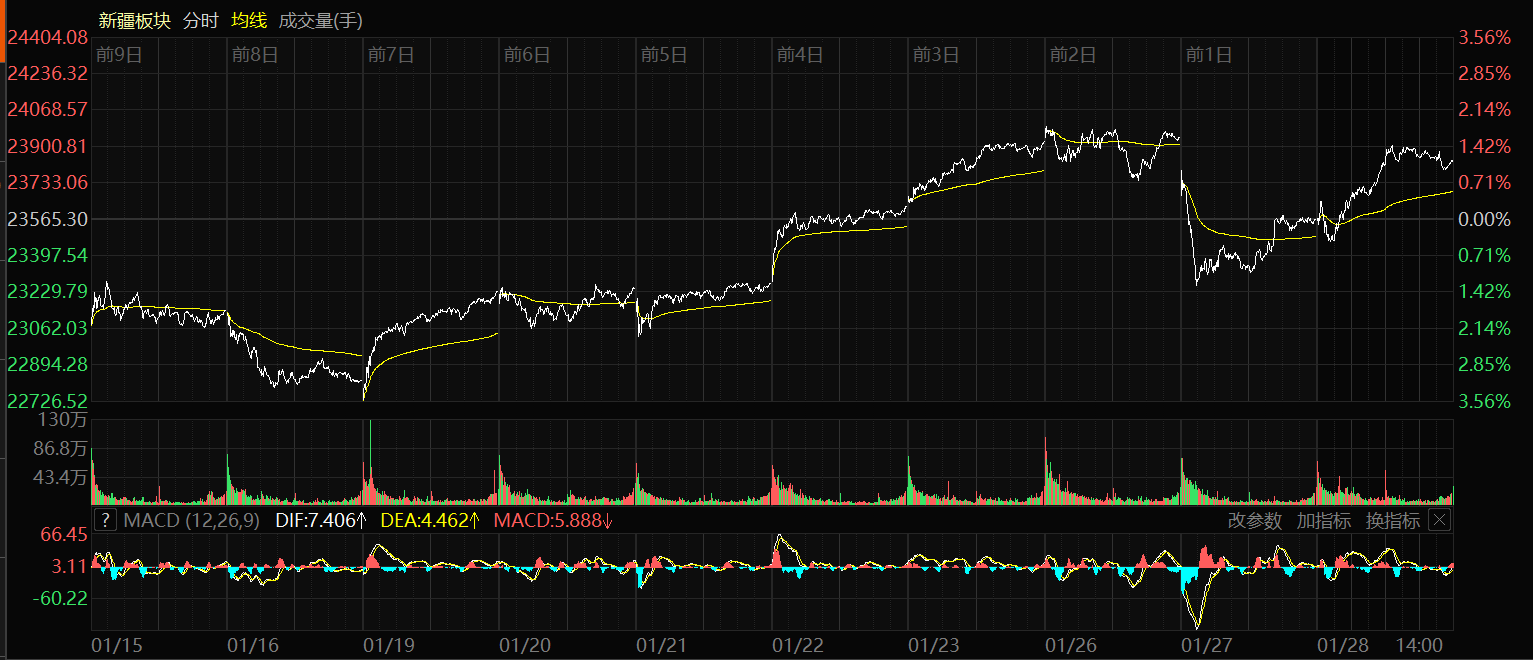Select the 新疆板块 chart title
Viewport: 1533px width, 660px height.
pos(134,20)
